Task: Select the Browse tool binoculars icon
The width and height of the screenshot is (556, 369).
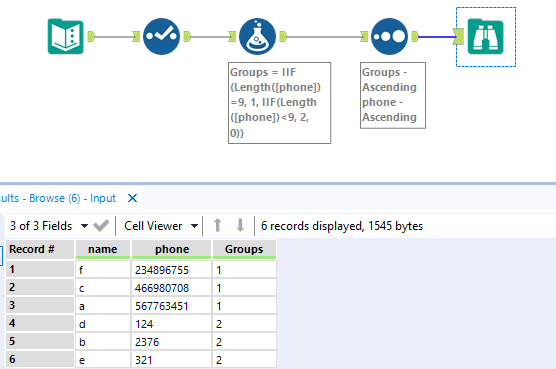Action: tap(485, 37)
